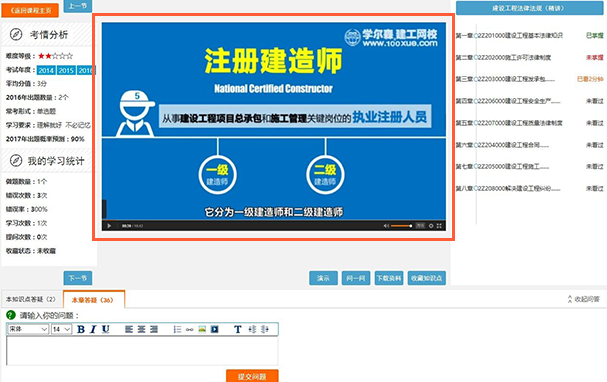Click the orange 已看2分钟 status of chapter three
The width and height of the screenshot is (607, 382).
590,79
